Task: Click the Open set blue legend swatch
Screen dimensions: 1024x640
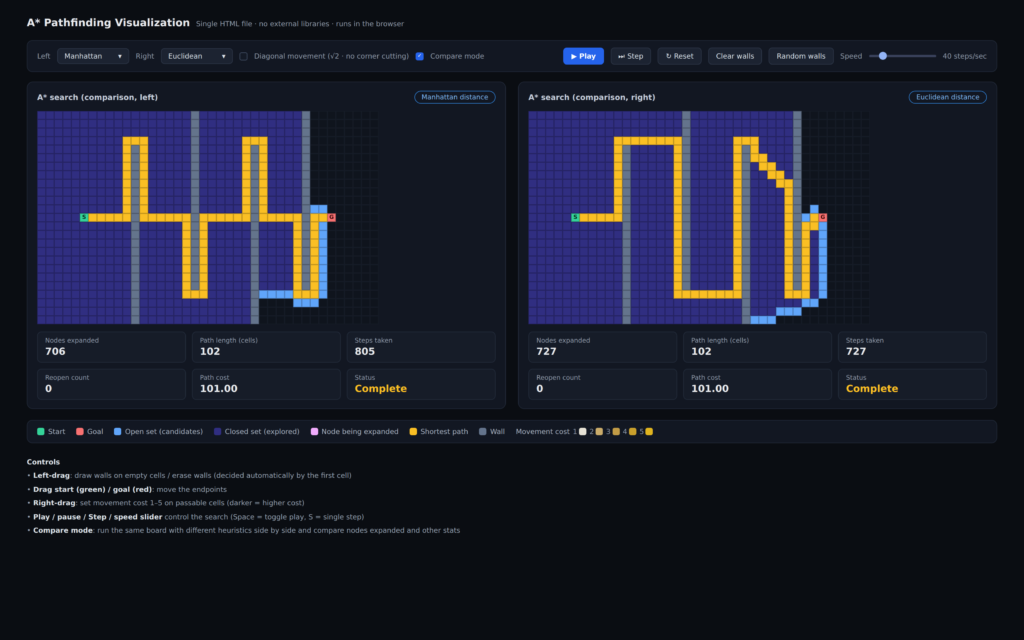Action: 118,432
